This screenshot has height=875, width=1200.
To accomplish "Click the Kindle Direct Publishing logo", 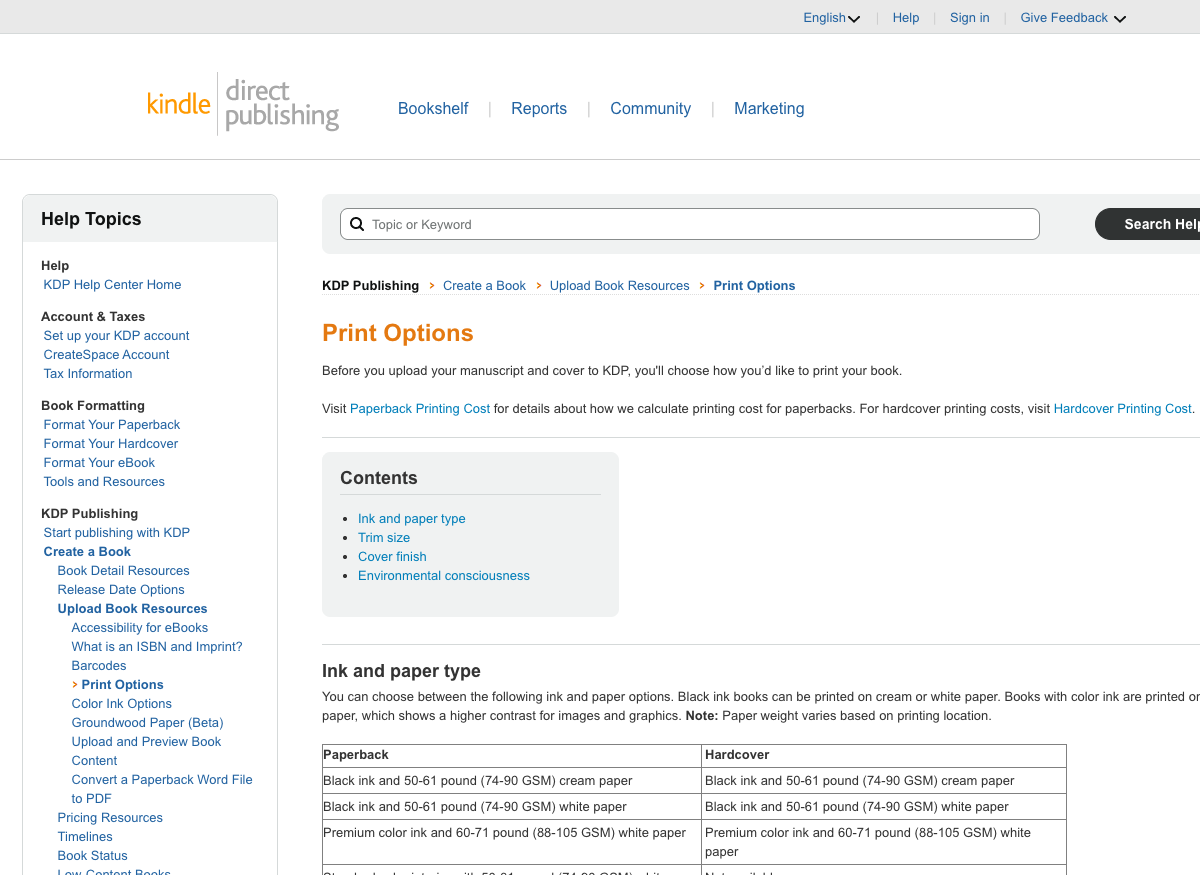I will point(243,105).
